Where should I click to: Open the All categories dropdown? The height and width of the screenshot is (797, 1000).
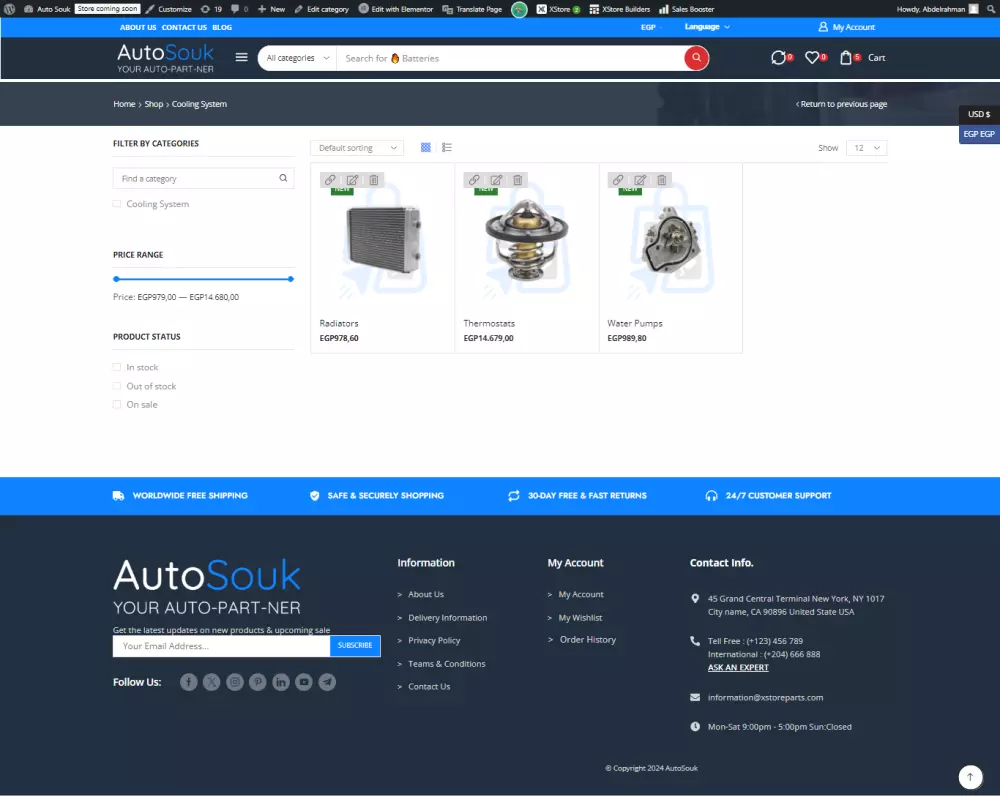tap(297, 58)
